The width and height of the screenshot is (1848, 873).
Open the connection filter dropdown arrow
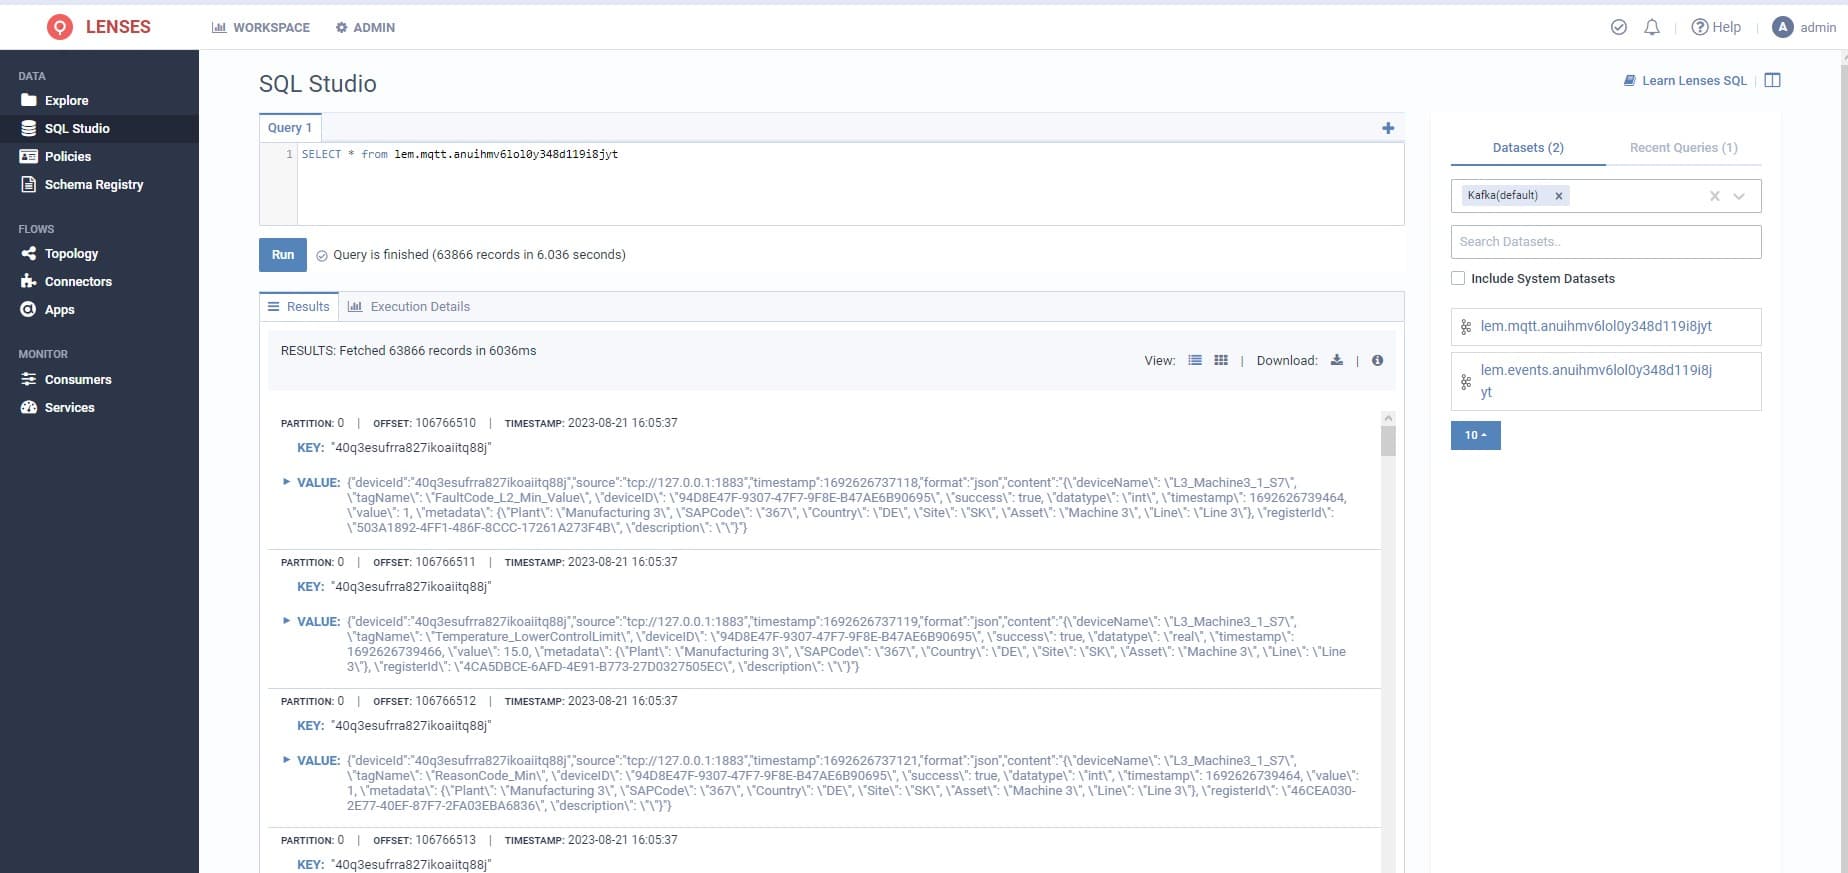[x=1739, y=196]
